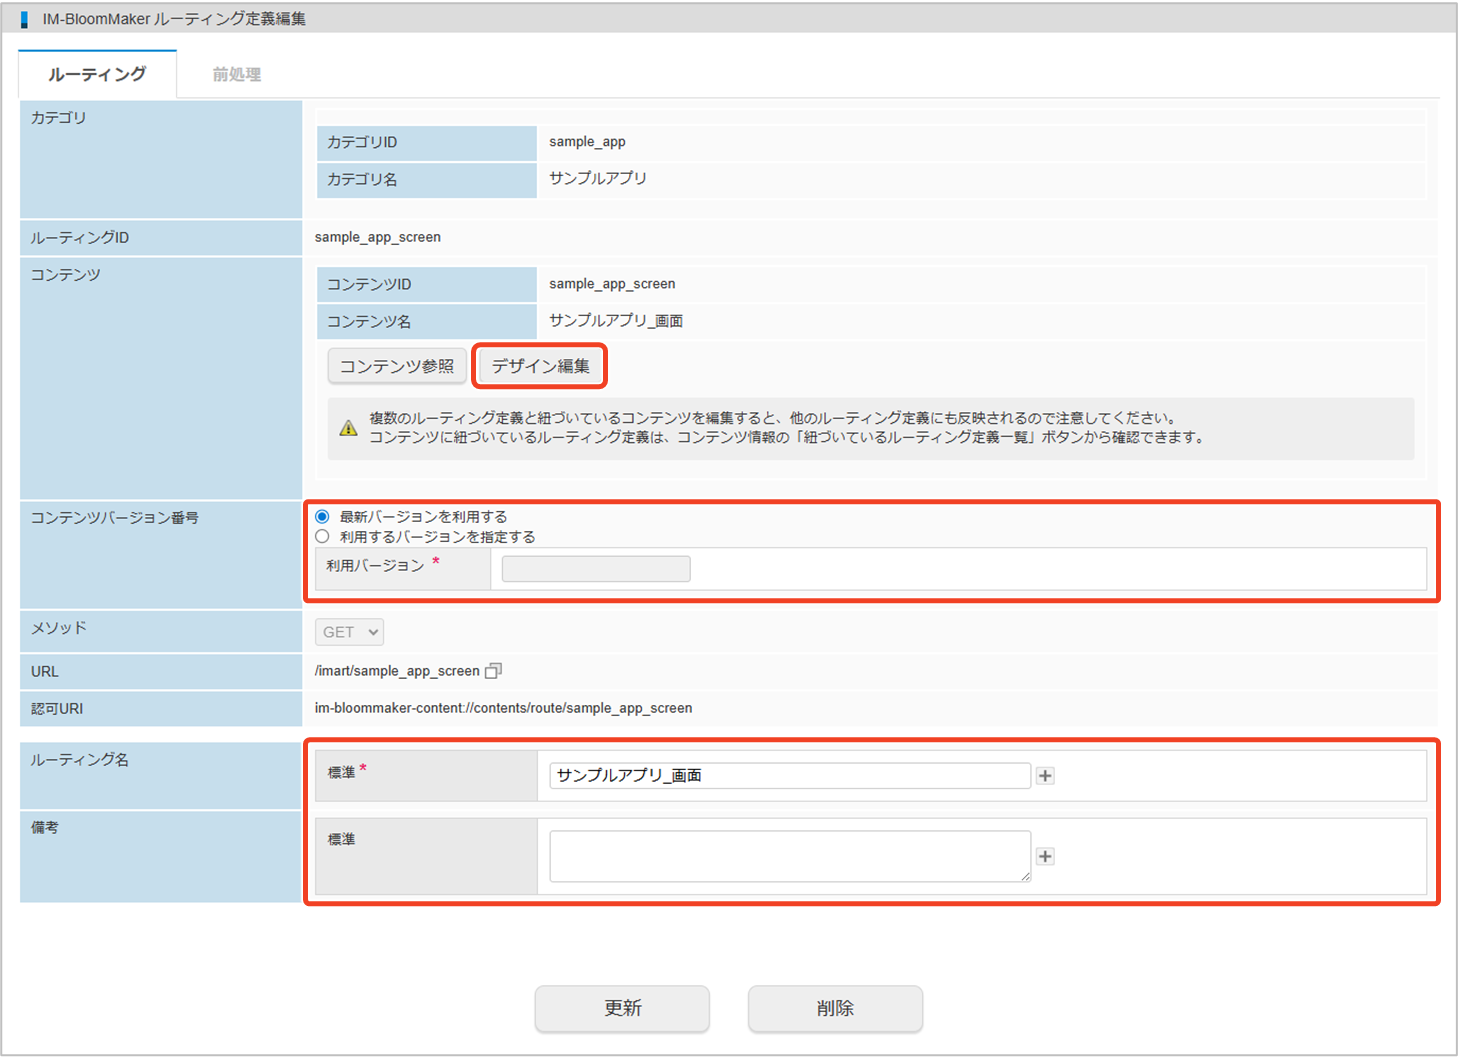Click inside the 備考 標準 textarea
This screenshot has height=1057, width=1459.
(789, 856)
